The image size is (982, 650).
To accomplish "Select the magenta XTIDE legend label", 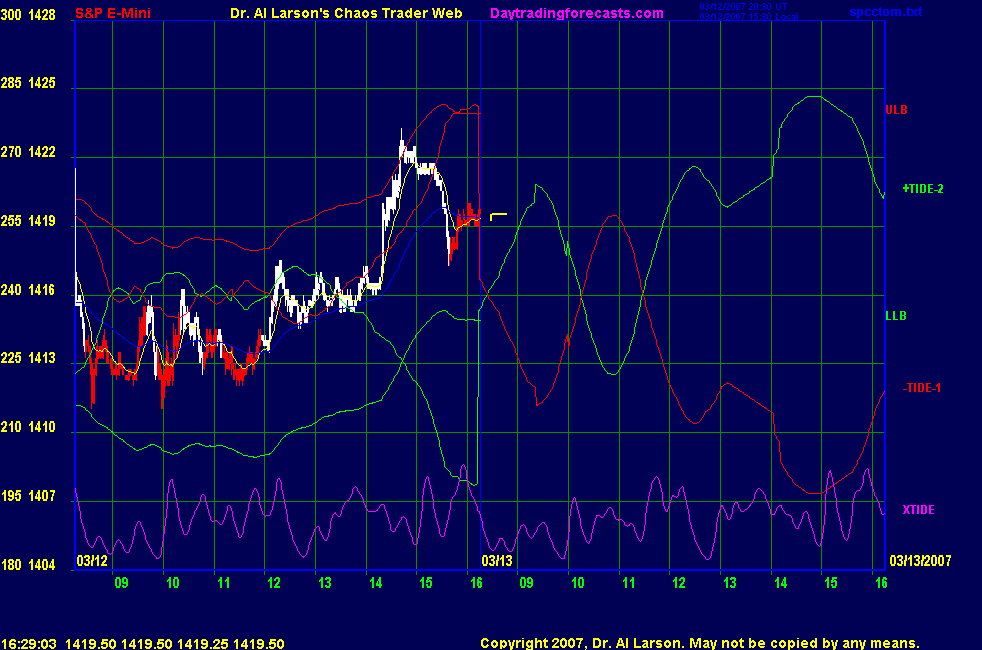I will [x=918, y=510].
